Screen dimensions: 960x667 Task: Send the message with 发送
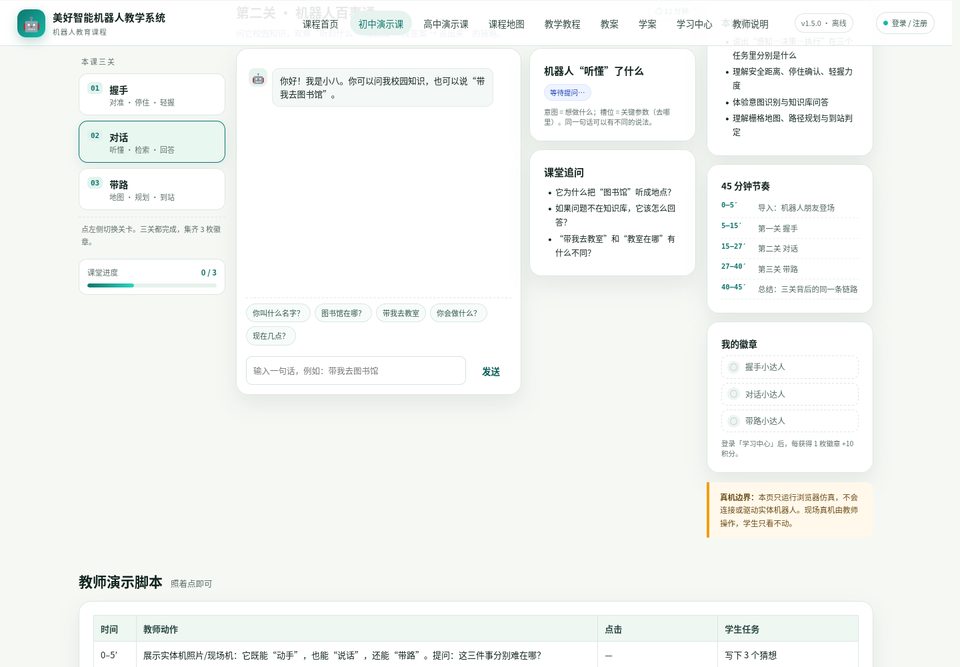490,371
